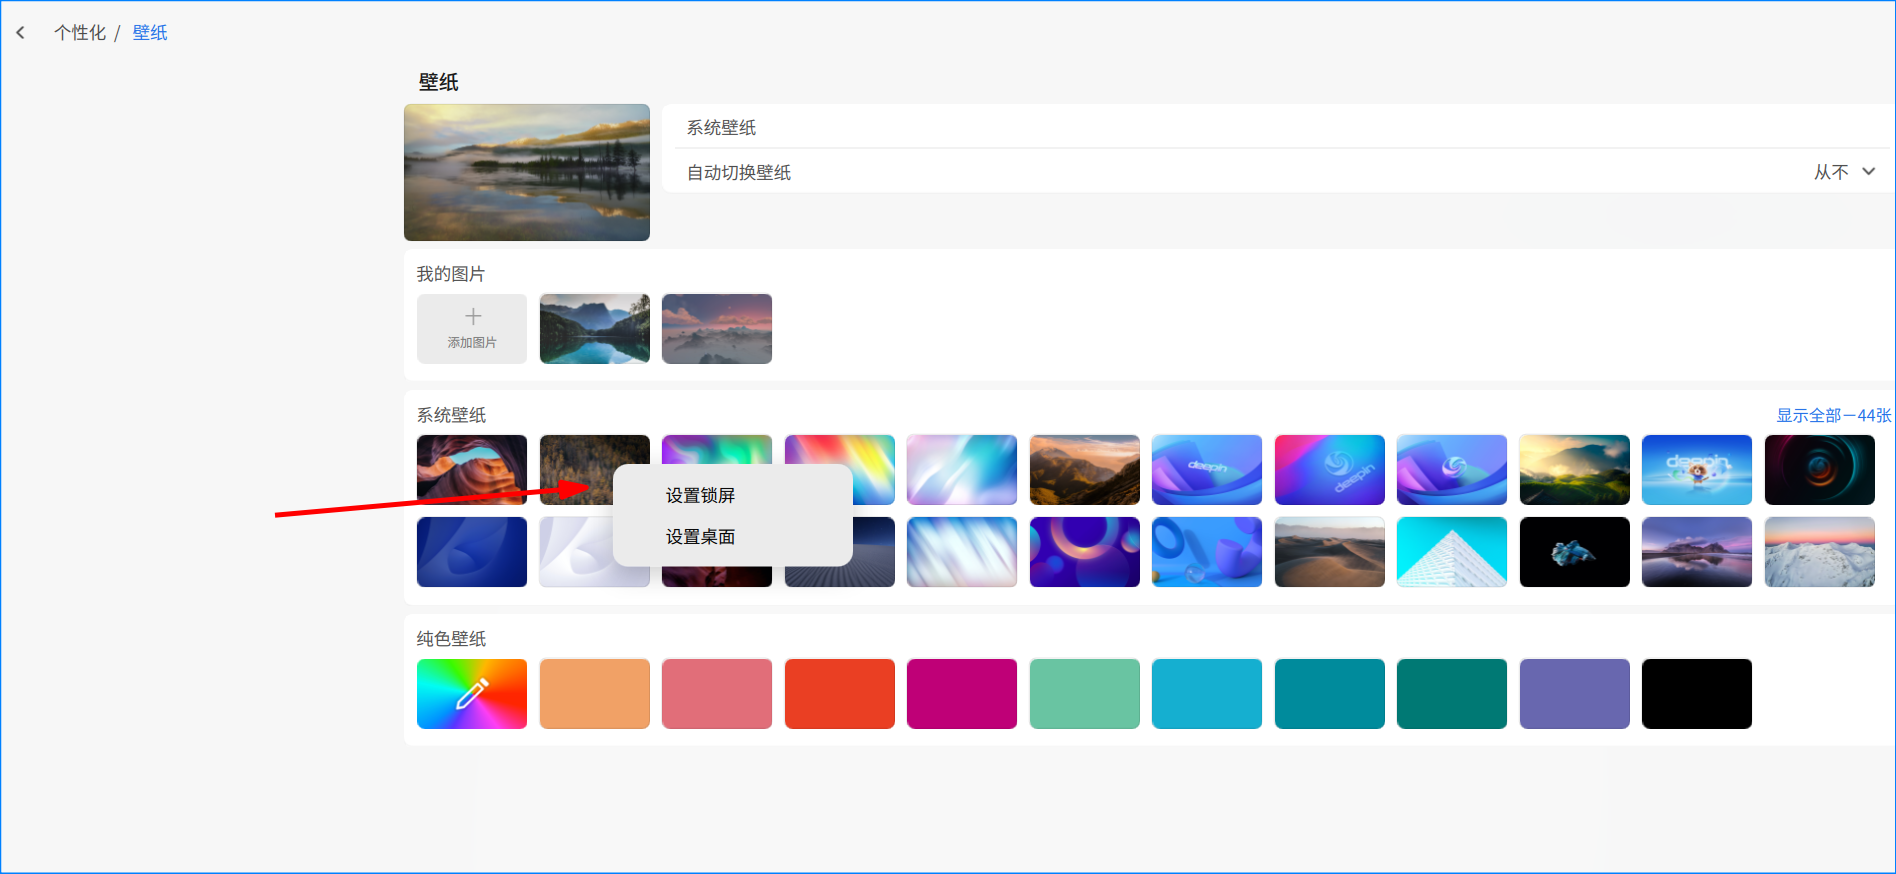Image resolution: width=1896 pixels, height=874 pixels.
Task: Pick the red-orange solid color swatch
Action: 840,693
